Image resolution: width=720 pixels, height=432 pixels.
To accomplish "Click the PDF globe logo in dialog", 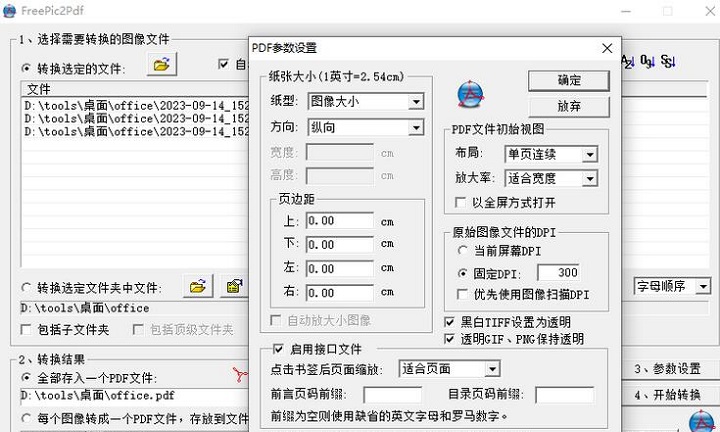I will click(471, 95).
